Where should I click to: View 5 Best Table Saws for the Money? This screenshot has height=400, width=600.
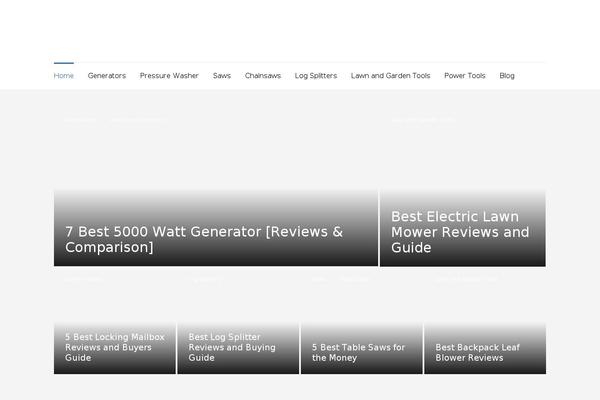(x=358, y=353)
